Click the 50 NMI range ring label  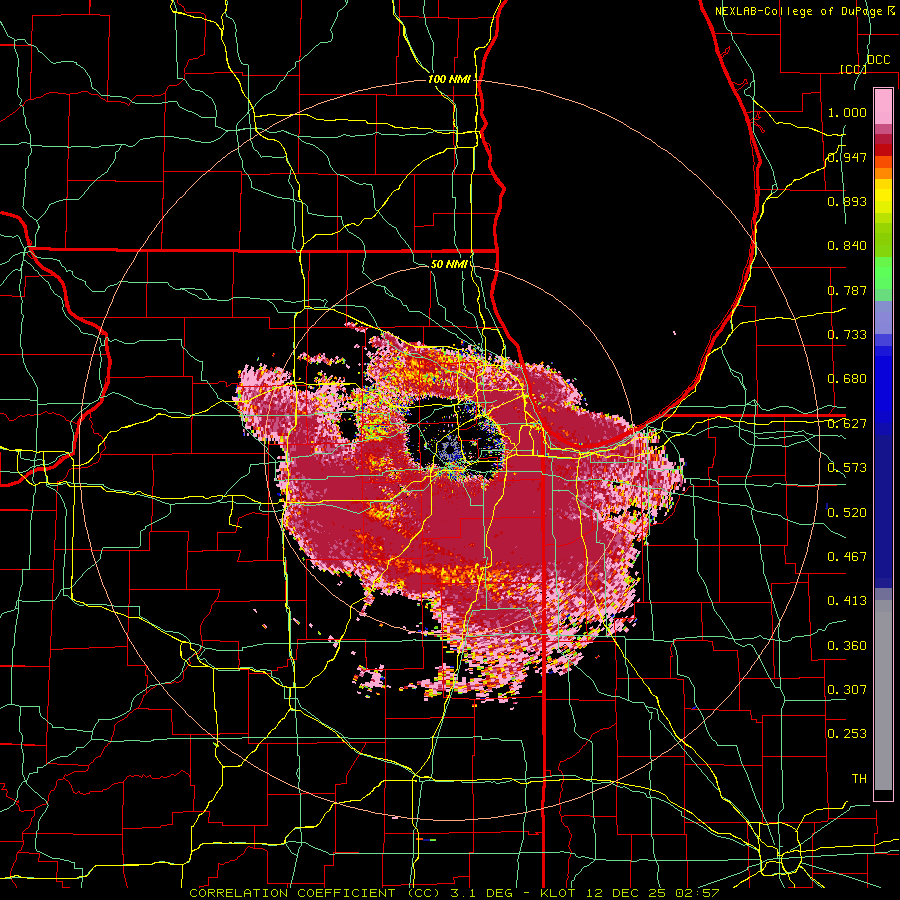[x=449, y=264]
